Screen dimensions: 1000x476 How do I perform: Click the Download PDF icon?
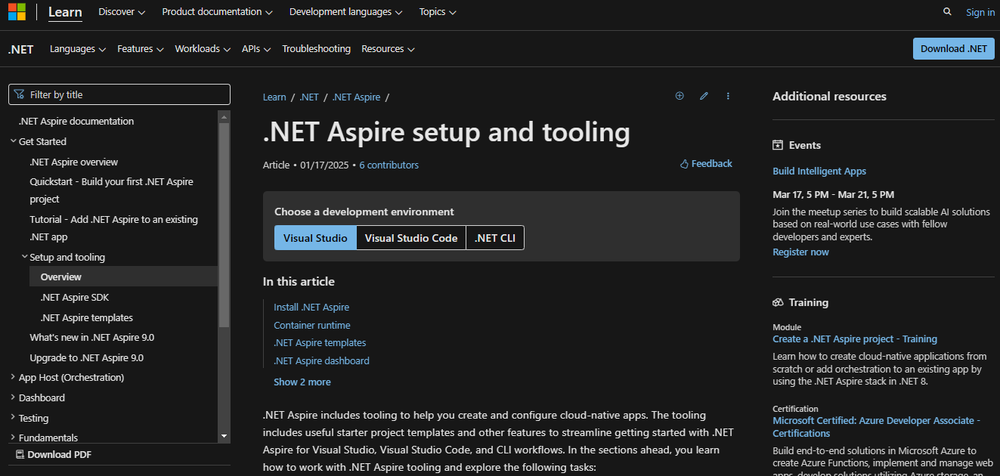(20, 455)
